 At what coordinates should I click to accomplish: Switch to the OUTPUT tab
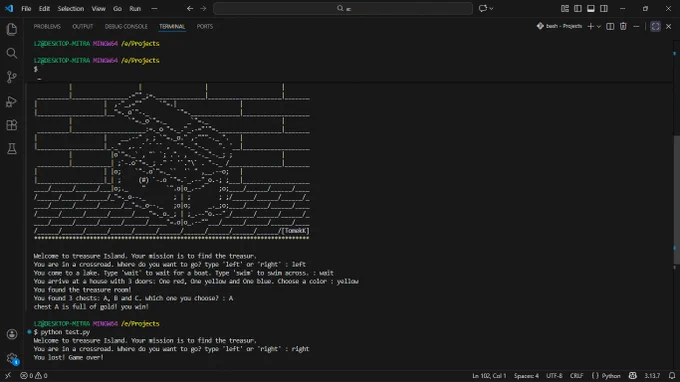point(82,26)
